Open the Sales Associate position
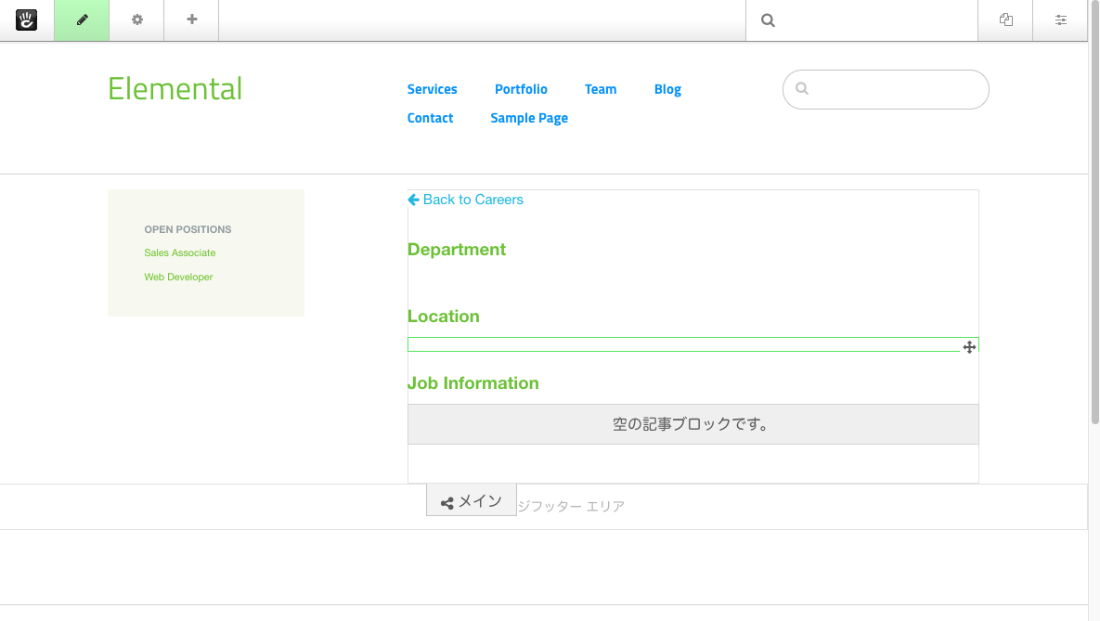Image resolution: width=1100 pixels, height=621 pixels. 180,253
